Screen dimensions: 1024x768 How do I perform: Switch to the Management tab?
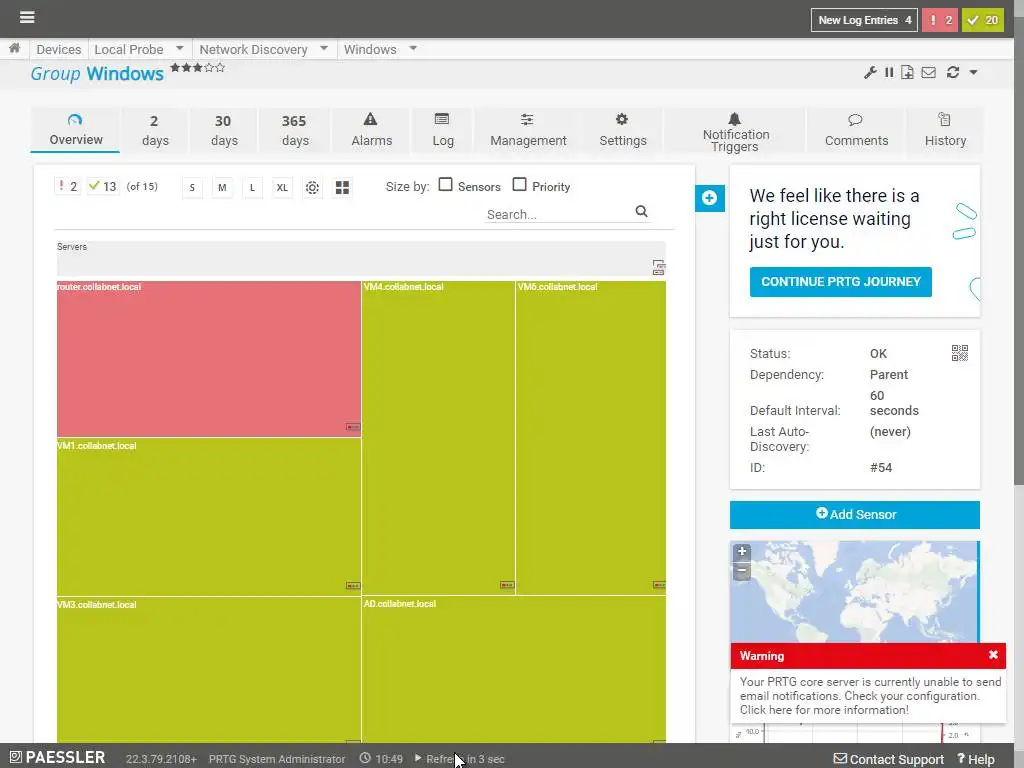(528, 131)
